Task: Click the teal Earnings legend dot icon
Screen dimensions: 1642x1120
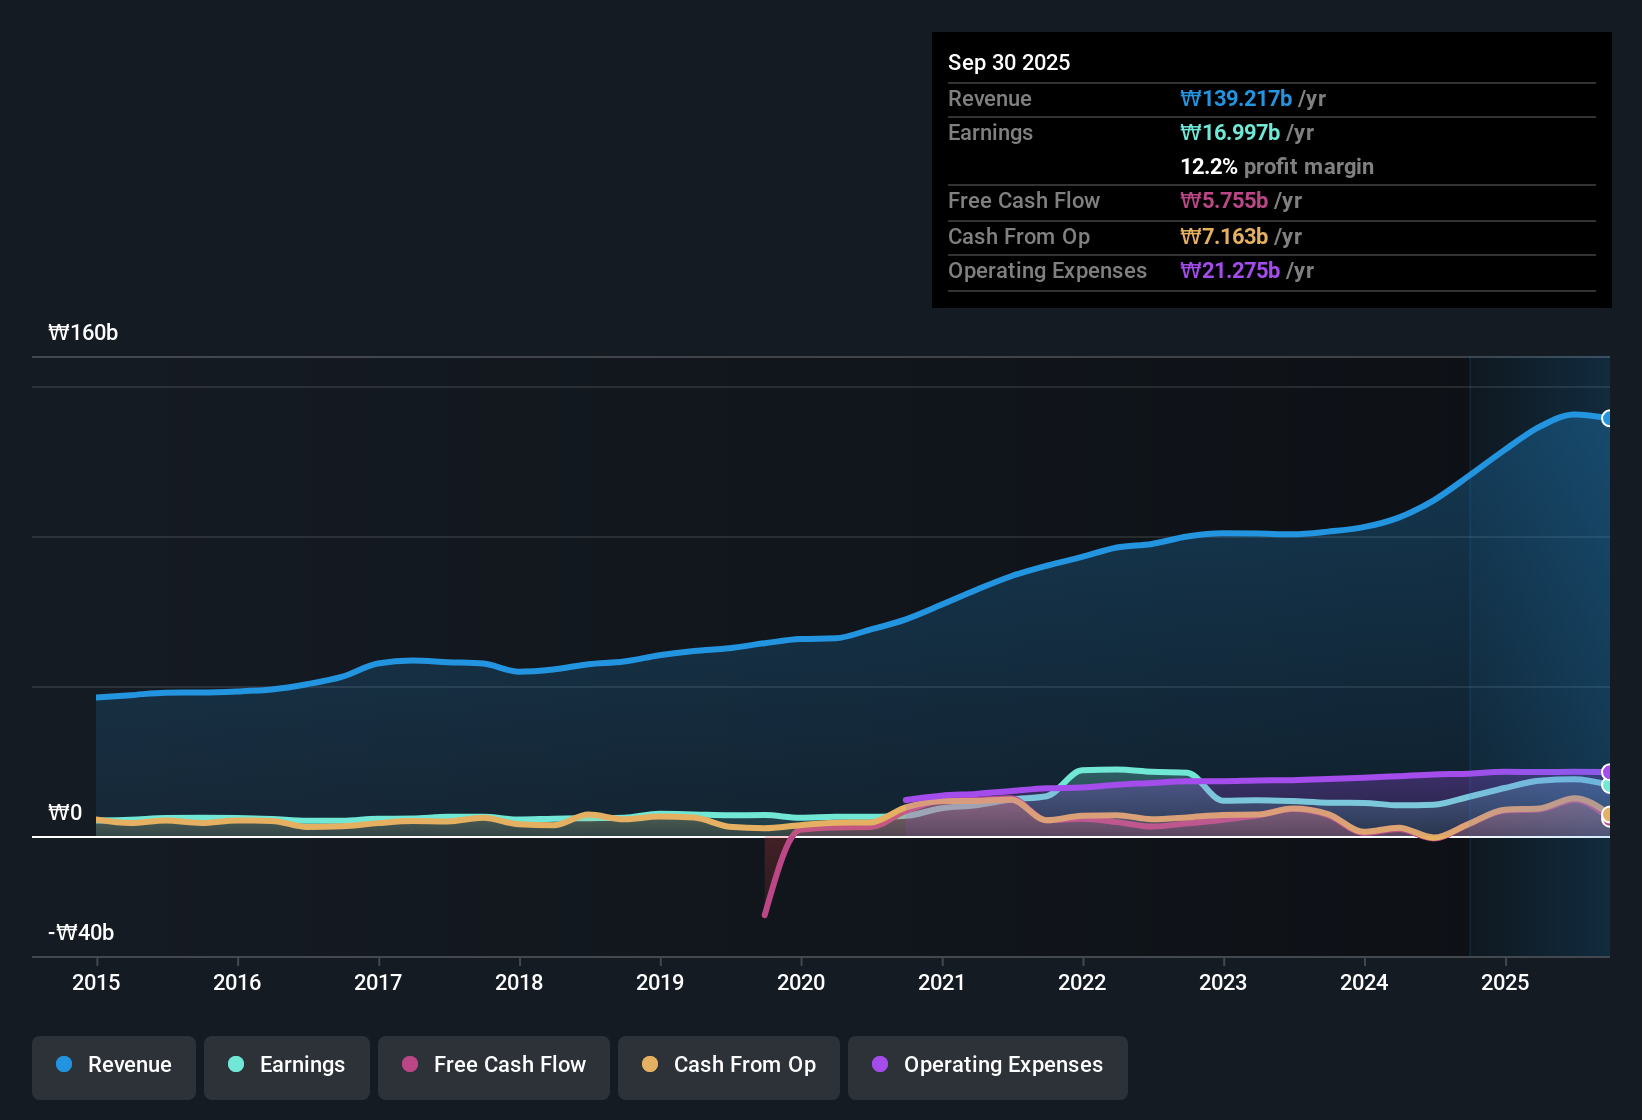Action: click(x=236, y=1065)
